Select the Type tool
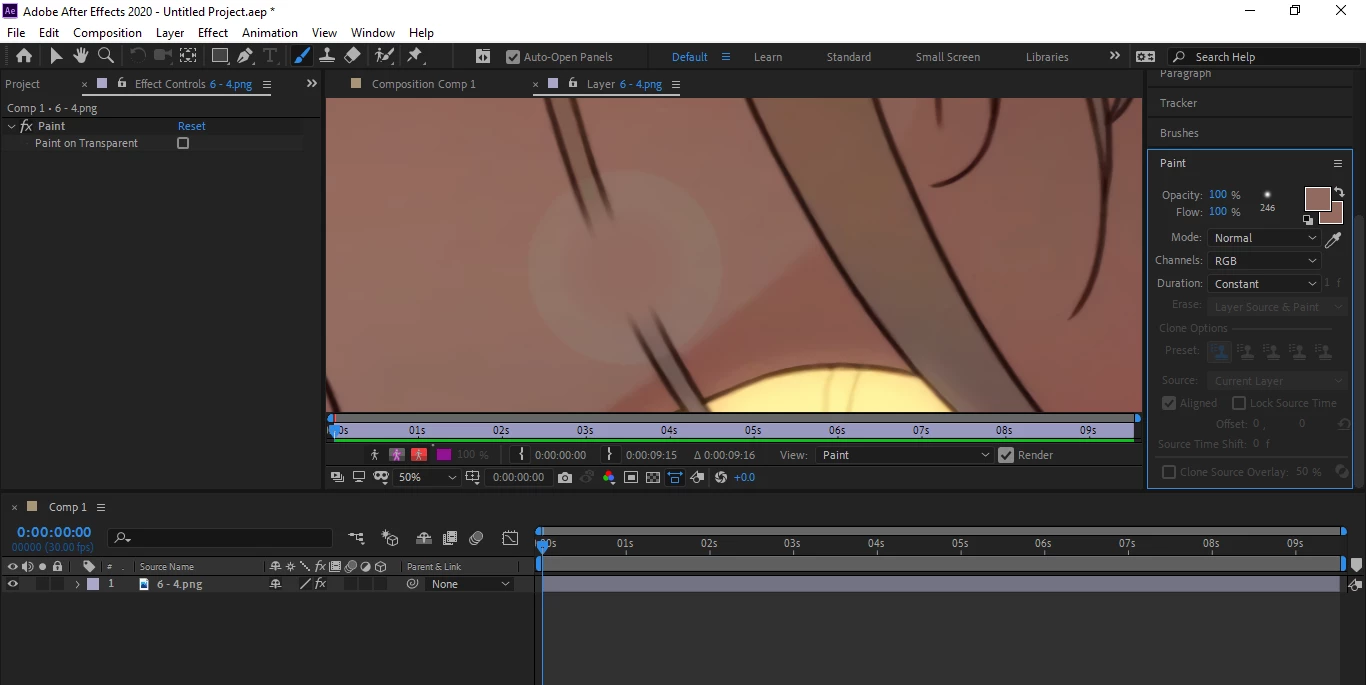The width and height of the screenshot is (1366, 685). (270, 56)
